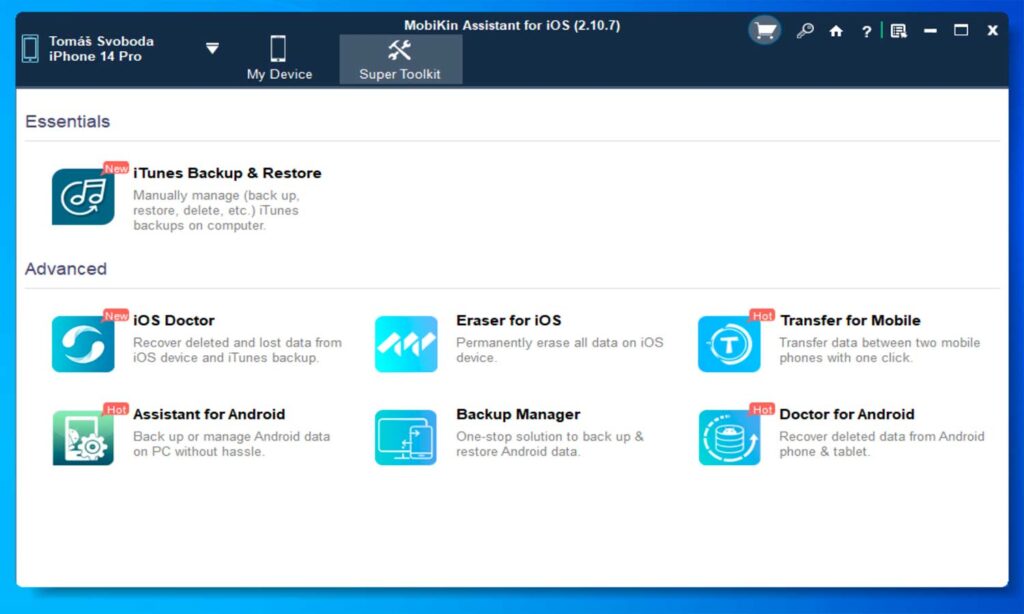This screenshot has height=614, width=1024.
Task: Expand the device selector dropdown arrow
Action: (212, 48)
